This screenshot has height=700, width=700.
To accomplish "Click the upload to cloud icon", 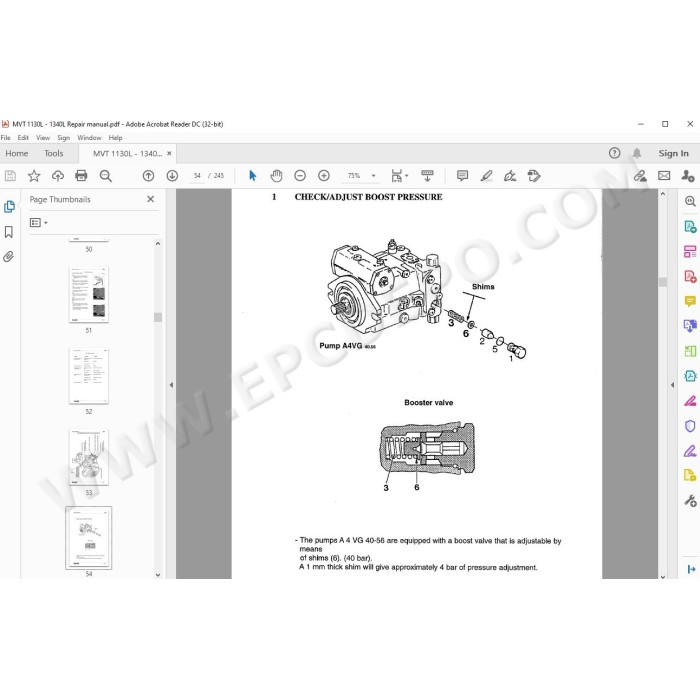I will [x=58, y=176].
